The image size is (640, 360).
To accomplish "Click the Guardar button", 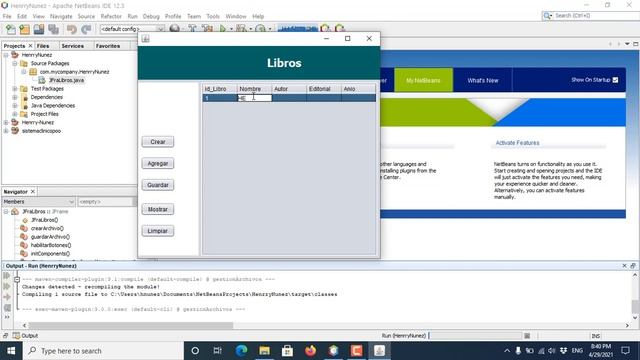I will pos(158,185).
